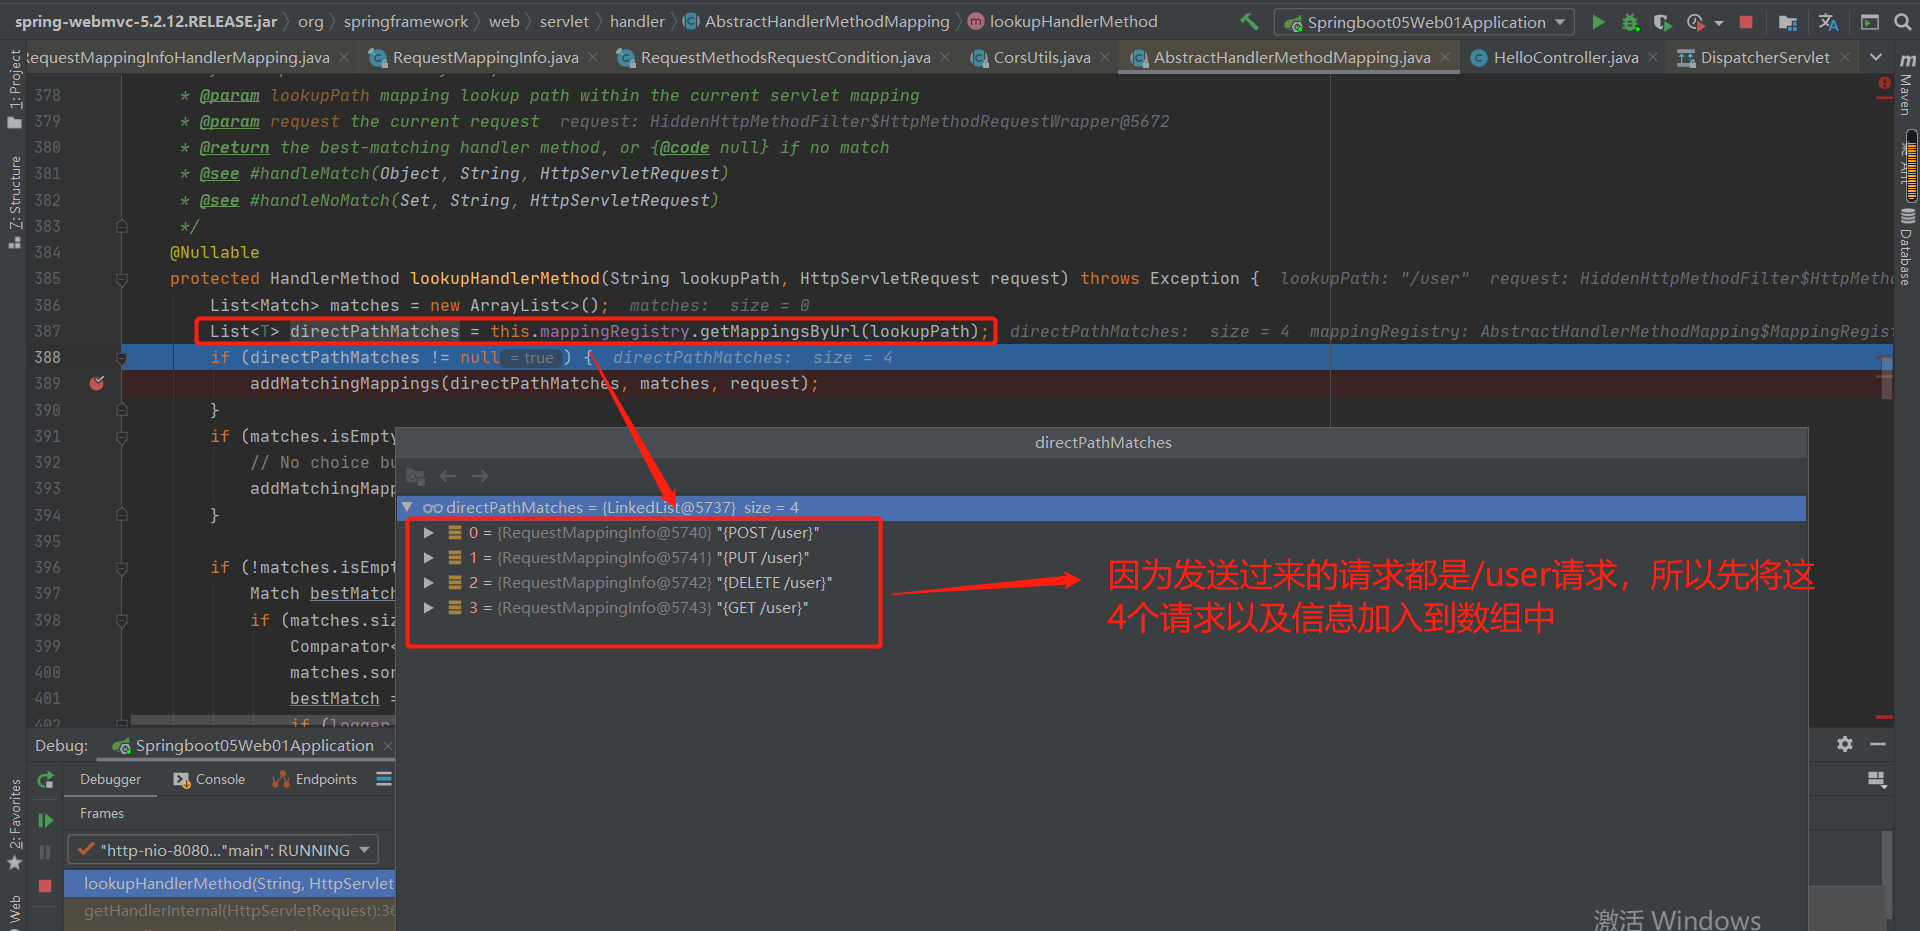Click the Translate icon in toolbar
Viewport: 1920px width, 931px height.
[x=1828, y=22]
